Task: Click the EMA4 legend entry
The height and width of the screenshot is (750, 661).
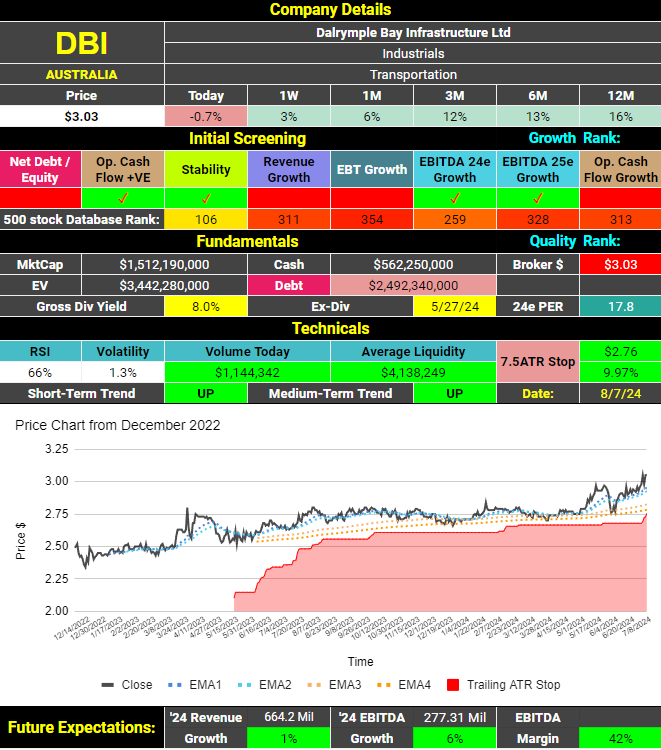Action: pos(404,685)
